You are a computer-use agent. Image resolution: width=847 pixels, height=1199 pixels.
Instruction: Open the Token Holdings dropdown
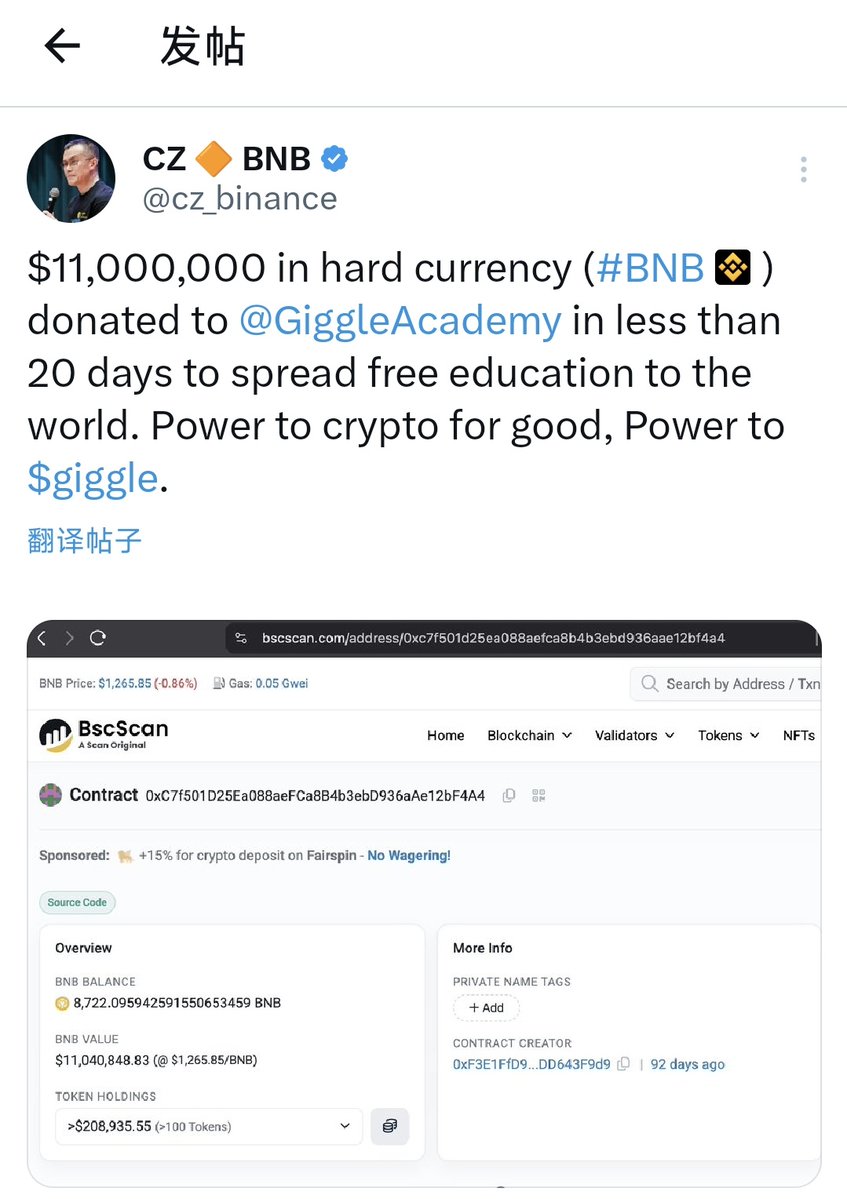(x=209, y=1126)
